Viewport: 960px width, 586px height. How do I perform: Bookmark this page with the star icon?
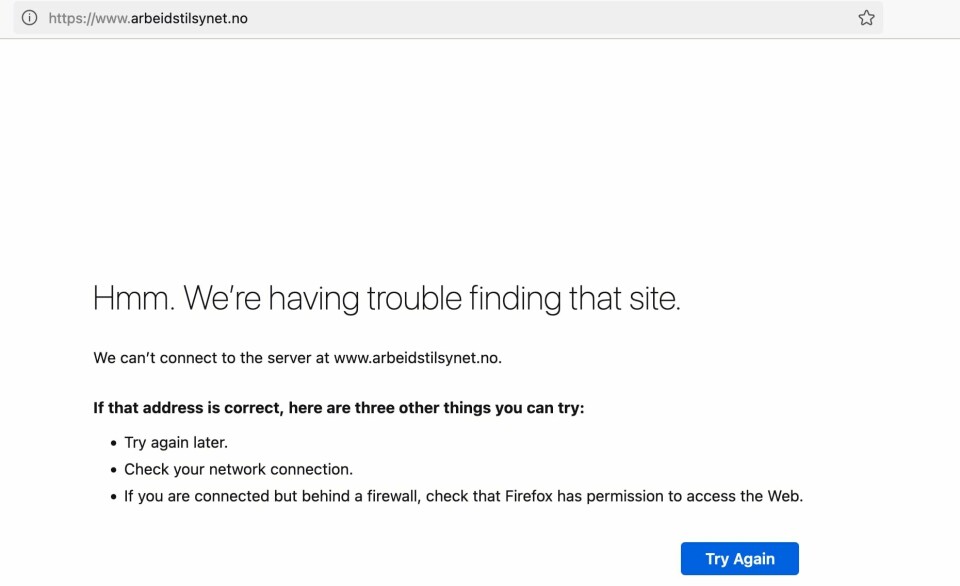click(866, 18)
